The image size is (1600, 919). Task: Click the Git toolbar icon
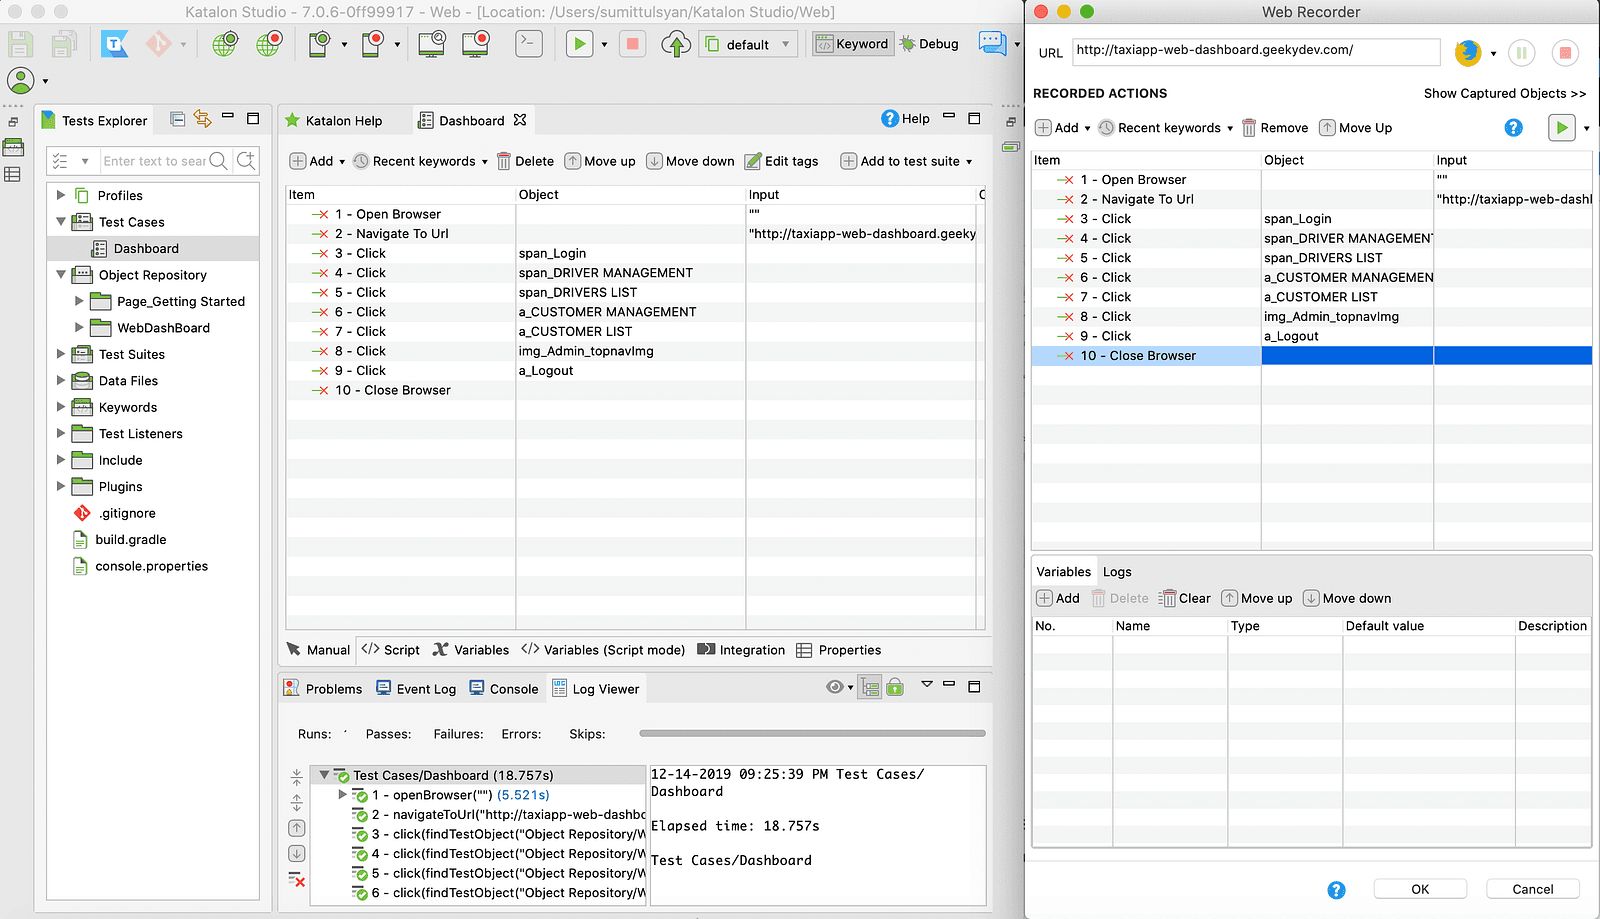click(159, 44)
